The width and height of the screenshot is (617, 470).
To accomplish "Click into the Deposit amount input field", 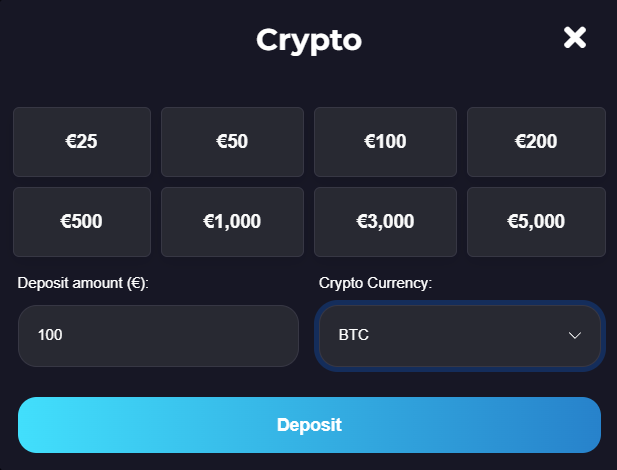I will click(x=158, y=336).
